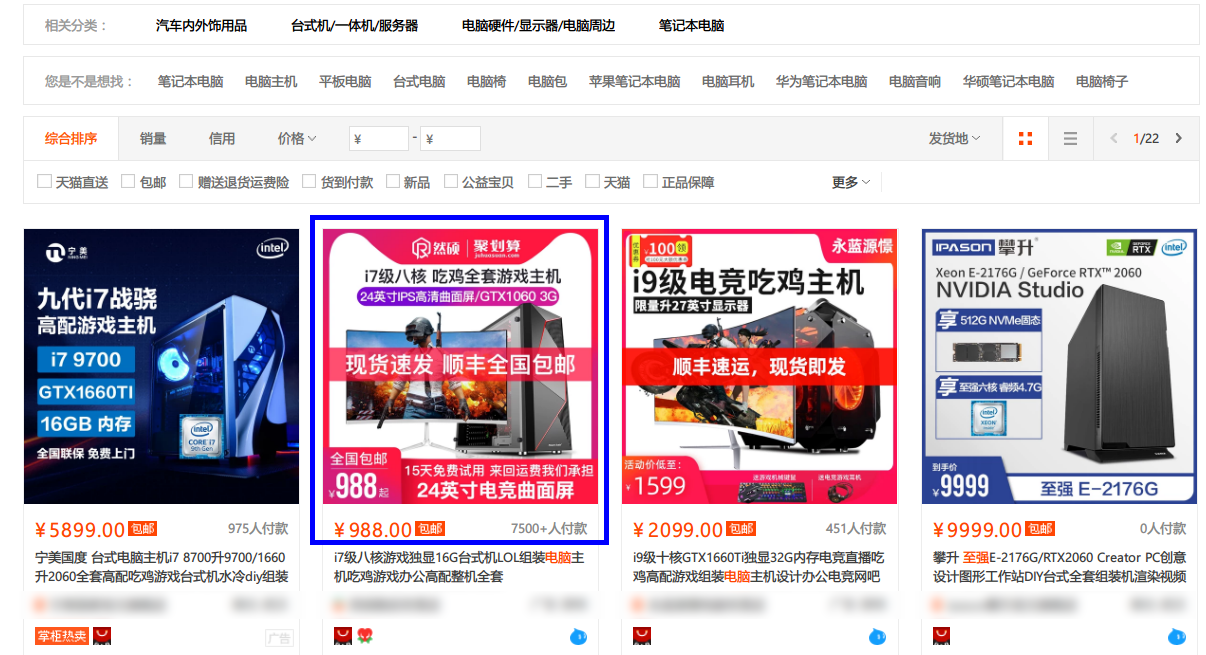Sort results by 信用
Screen dimensions: 1206x655
pyautogui.click(x=222, y=139)
